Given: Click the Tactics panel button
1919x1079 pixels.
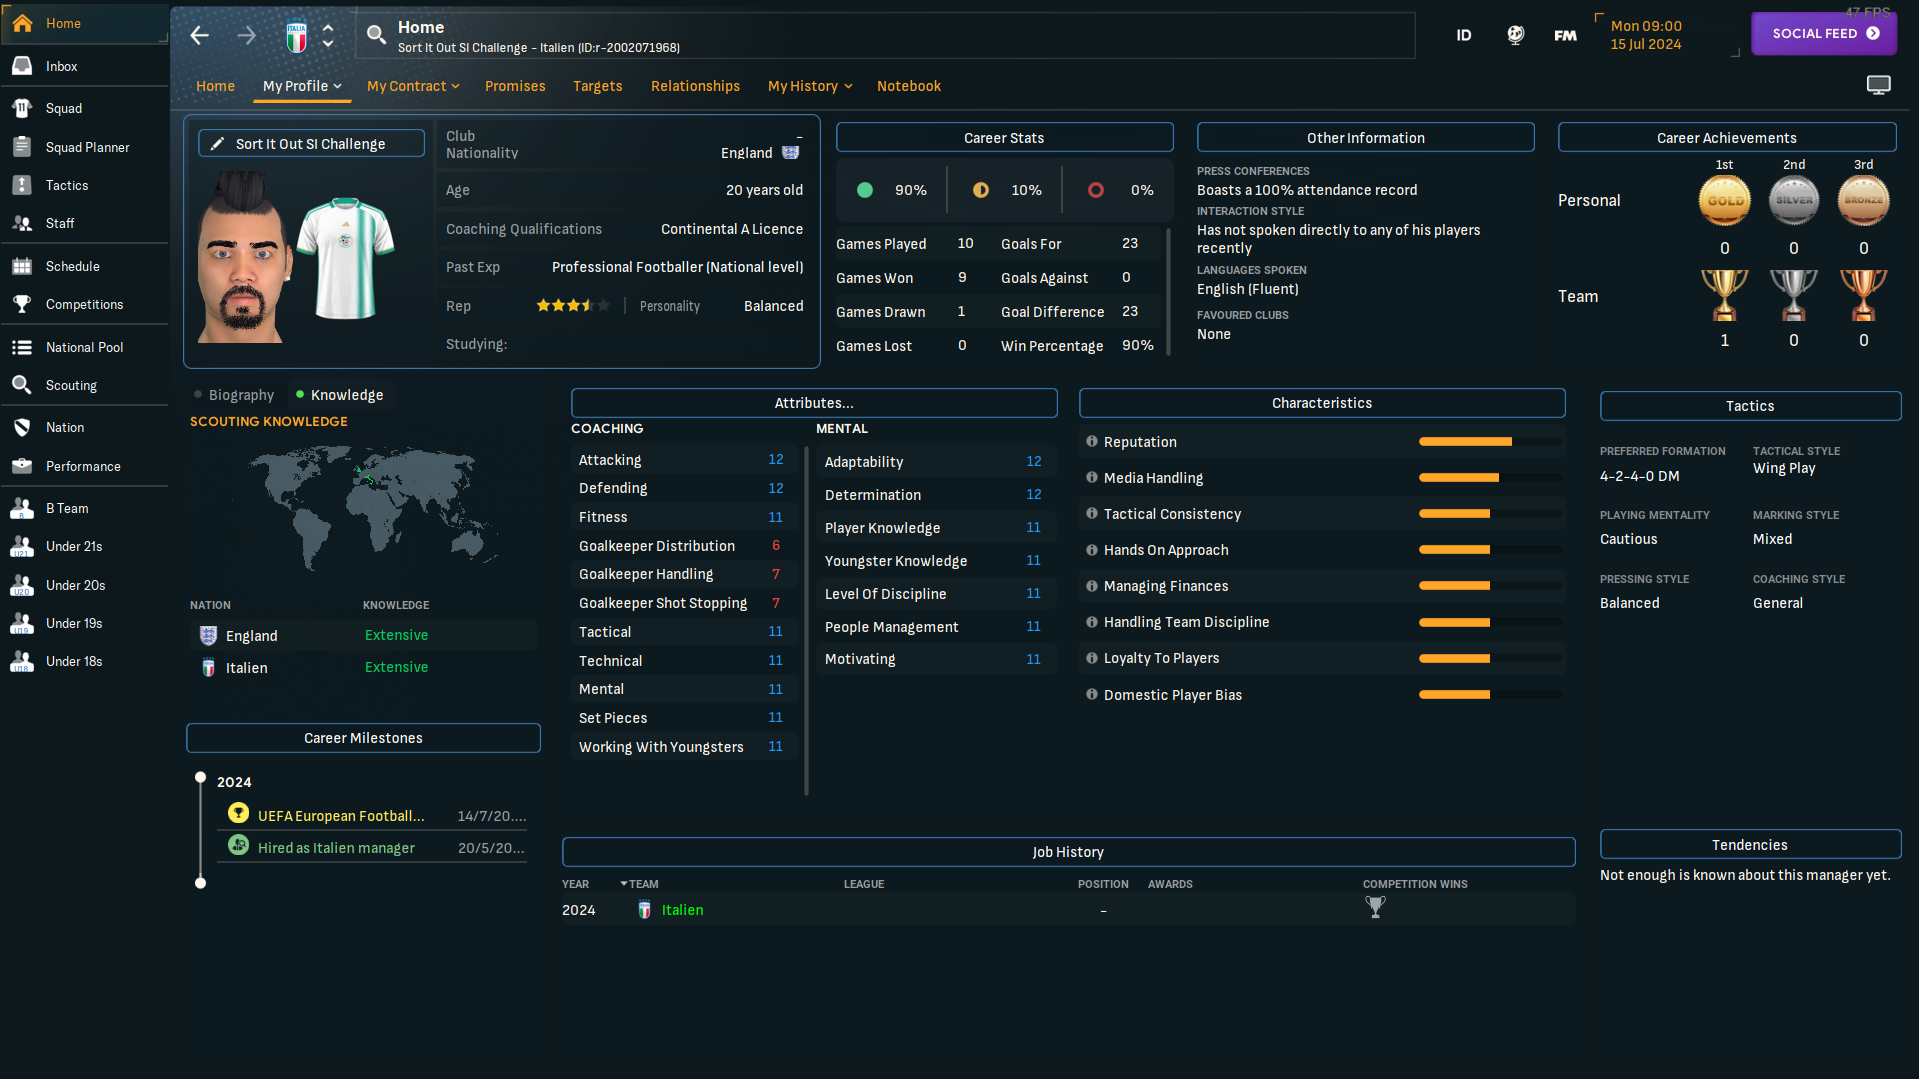Looking at the screenshot, I should pyautogui.click(x=1750, y=406).
